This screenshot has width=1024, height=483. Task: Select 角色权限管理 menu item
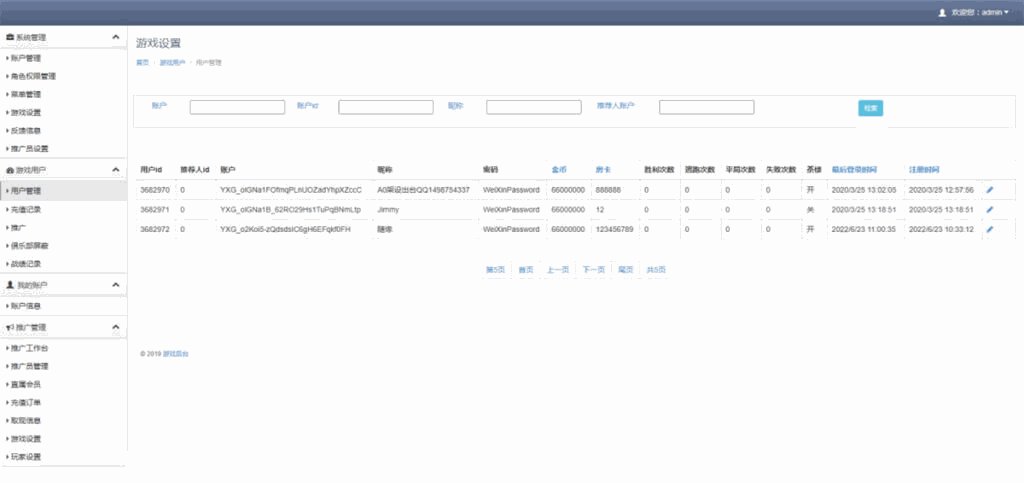coord(32,76)
